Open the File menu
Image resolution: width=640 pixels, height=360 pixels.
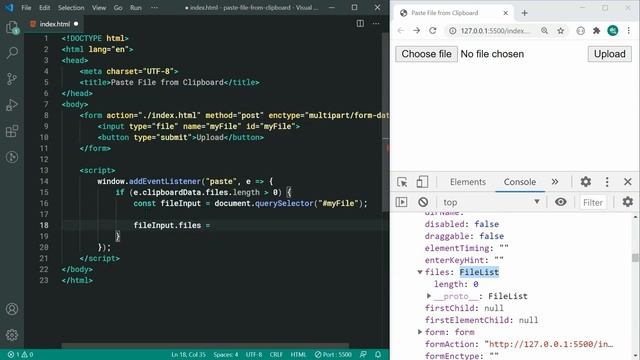click(x=26, y=8)
